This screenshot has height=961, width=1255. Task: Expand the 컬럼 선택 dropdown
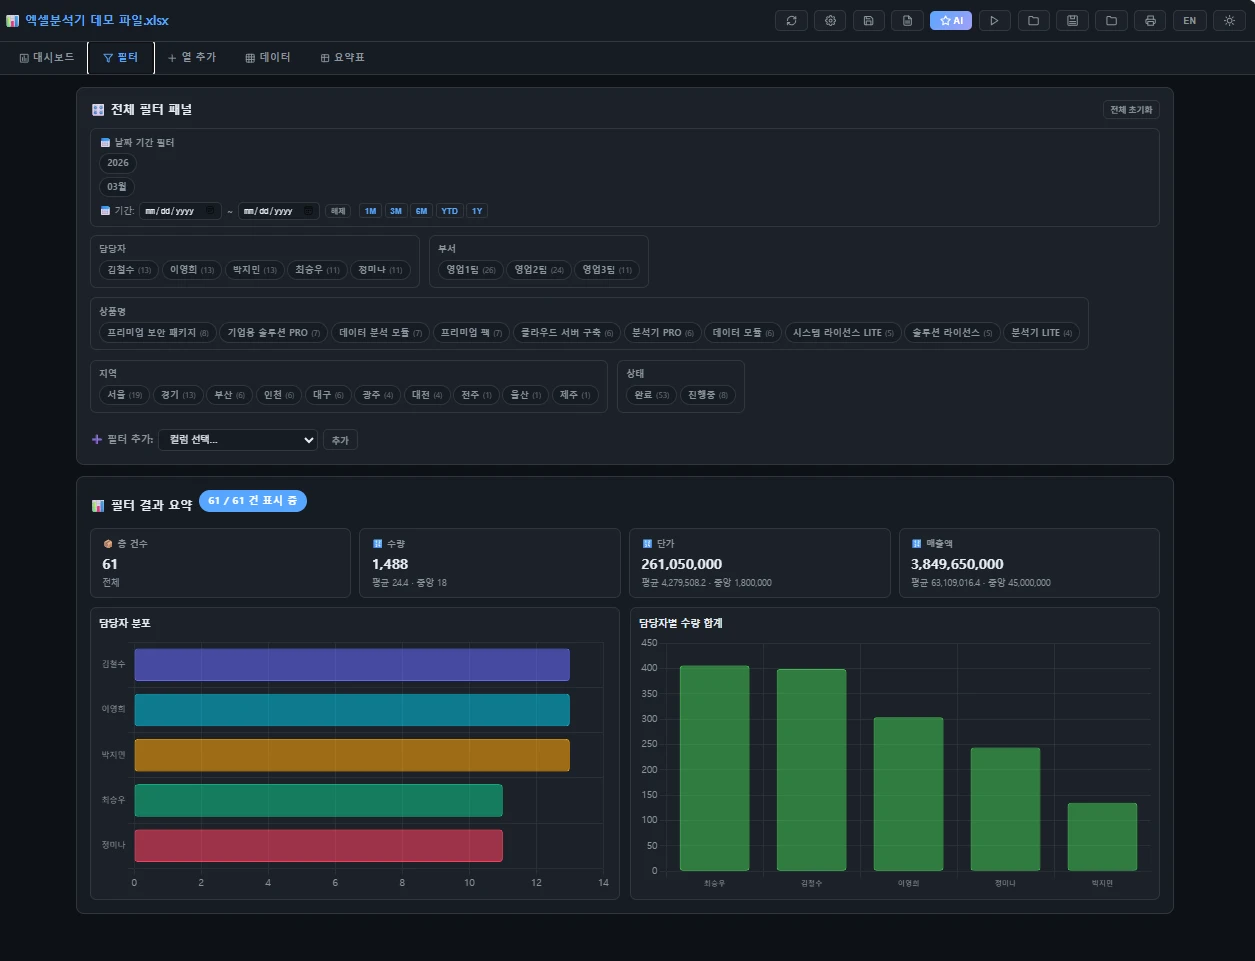click(238, 440)
